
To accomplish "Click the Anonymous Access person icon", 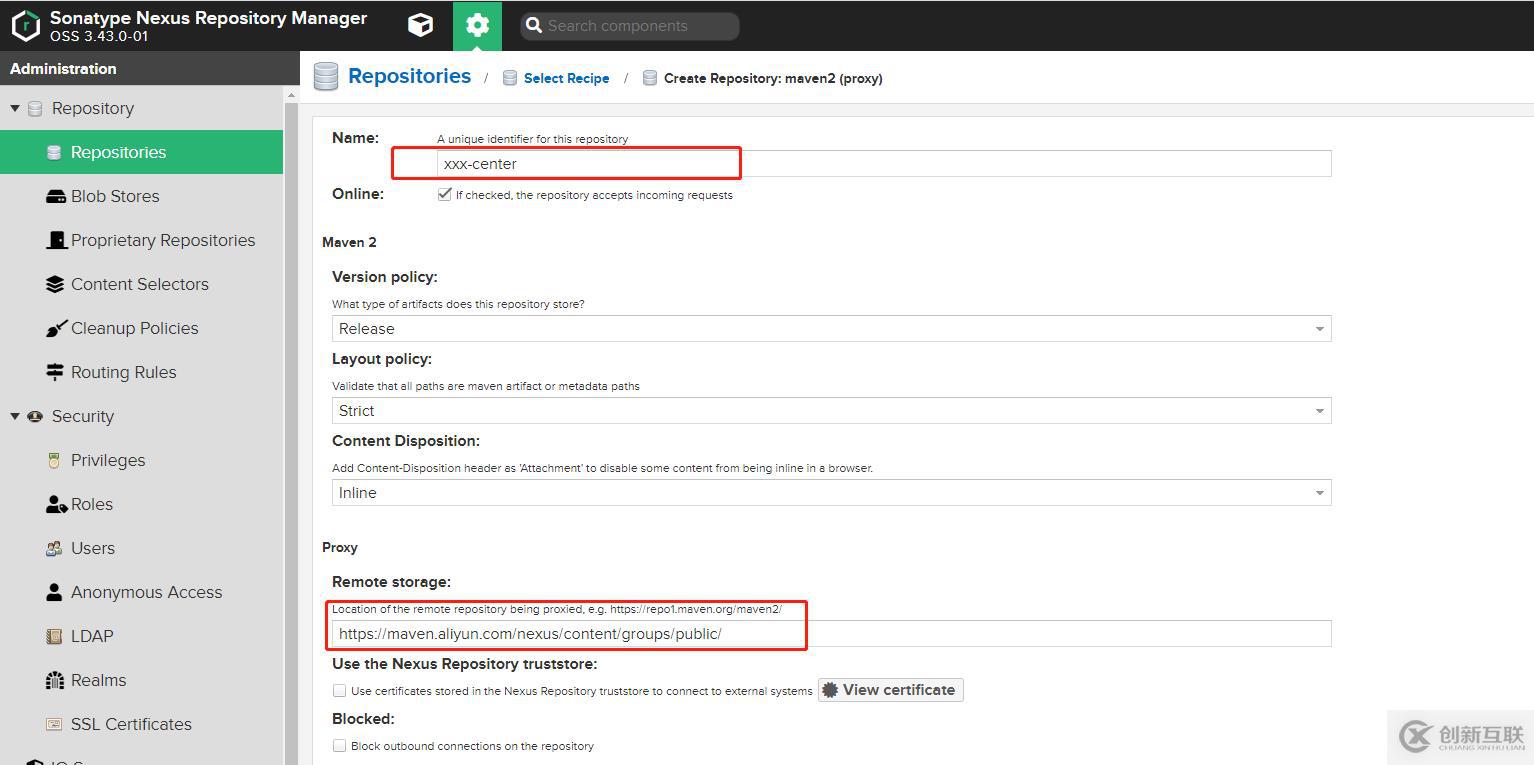I will (x=54, y=592).
